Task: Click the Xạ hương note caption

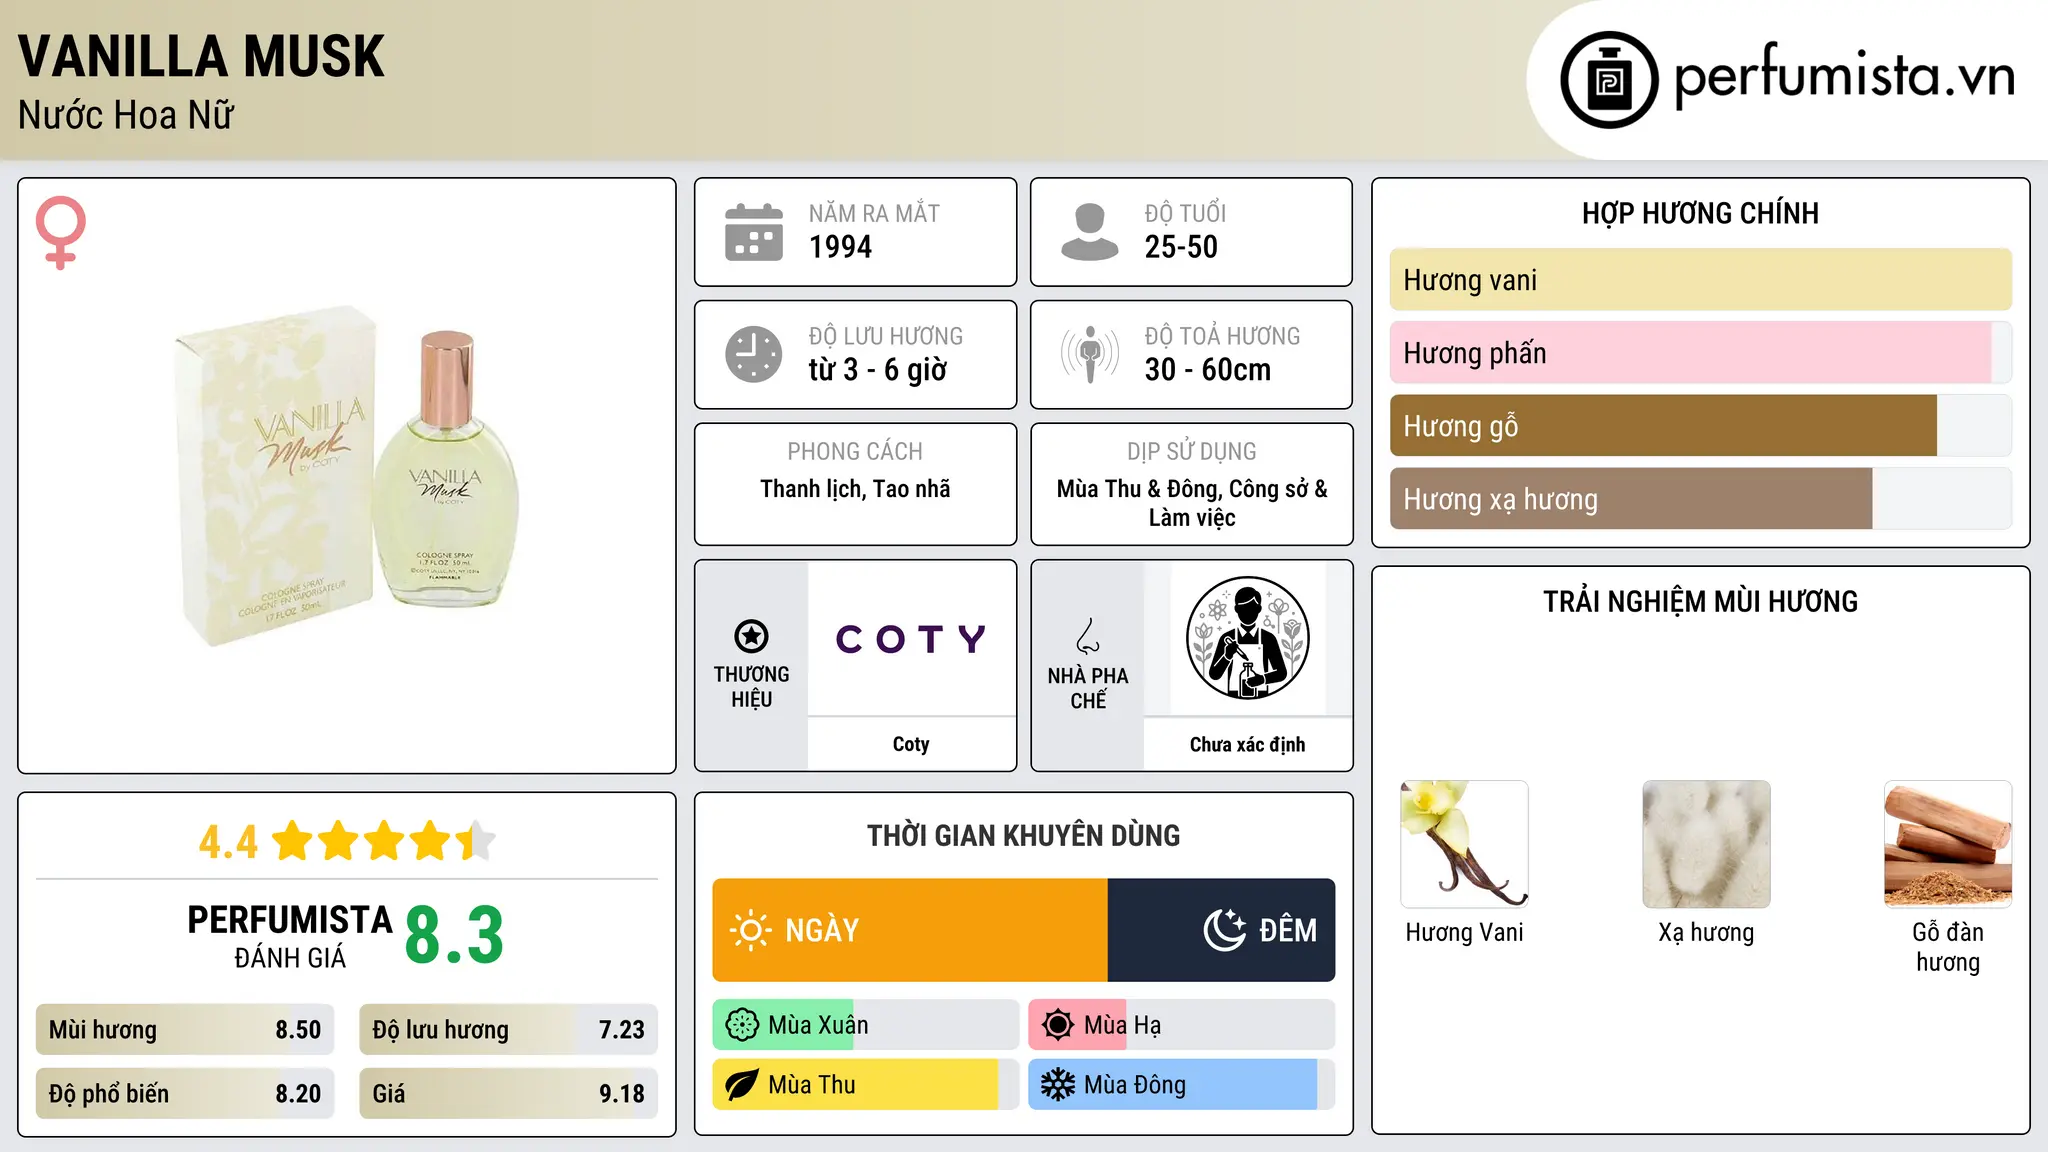Action: click(x=1706, y=933)
